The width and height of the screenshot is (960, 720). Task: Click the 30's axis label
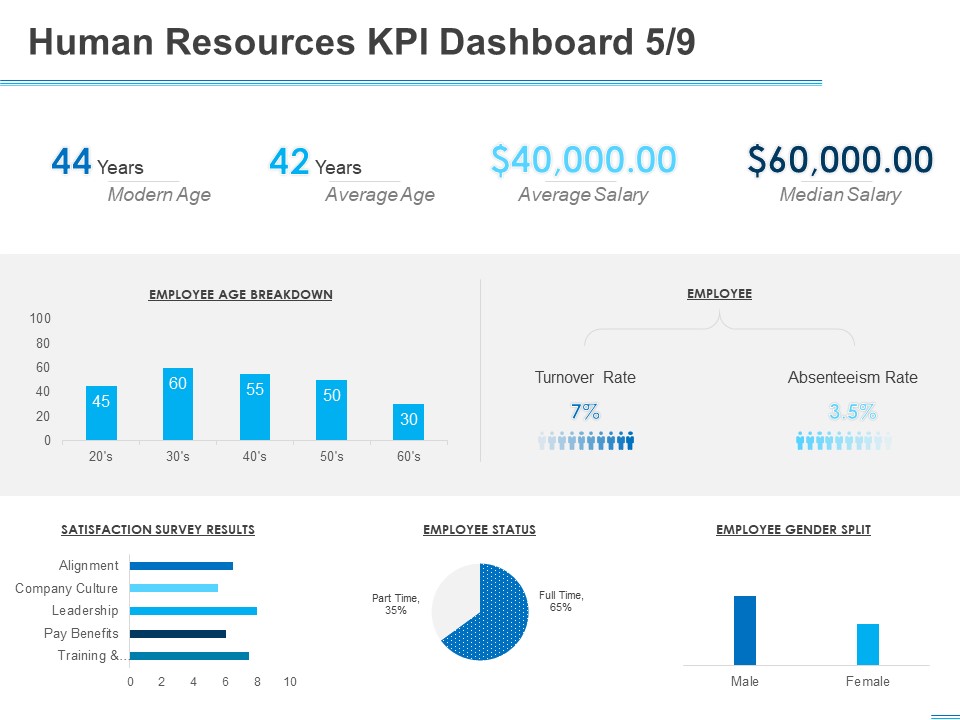[x=178, y=457]
